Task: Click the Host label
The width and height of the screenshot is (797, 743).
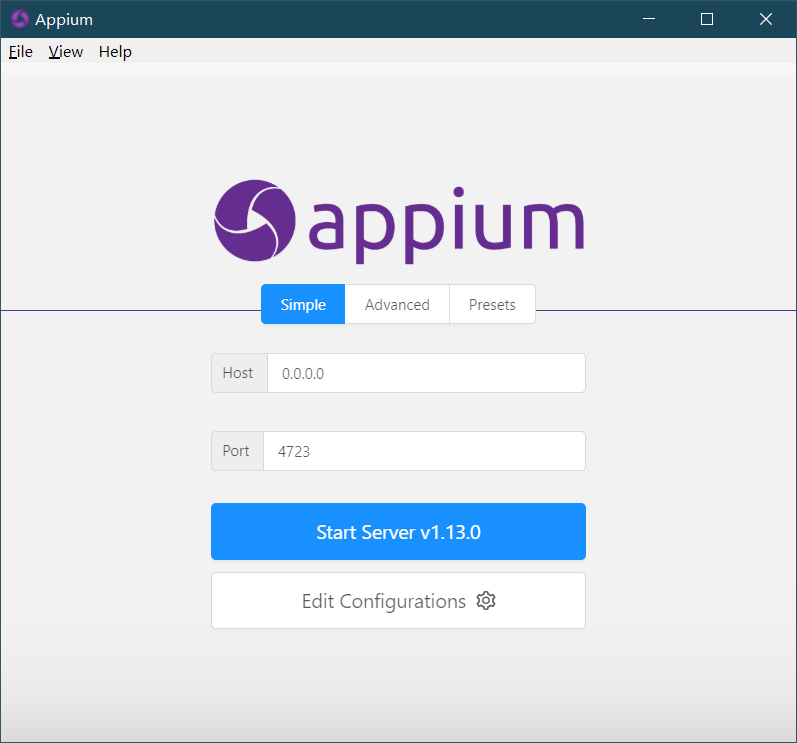Action: (238, 373)
